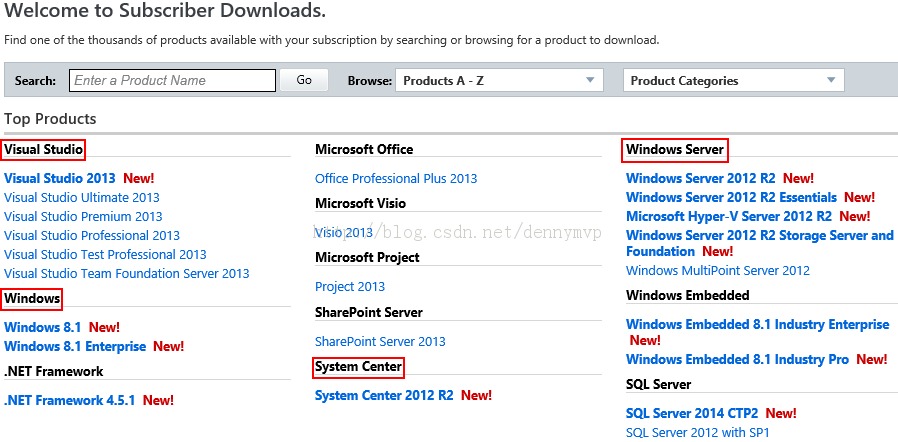Viewport: 898px width, 442px height.
Task: Click the Windows Embedded category heading
Action: (x=687, y=295)
